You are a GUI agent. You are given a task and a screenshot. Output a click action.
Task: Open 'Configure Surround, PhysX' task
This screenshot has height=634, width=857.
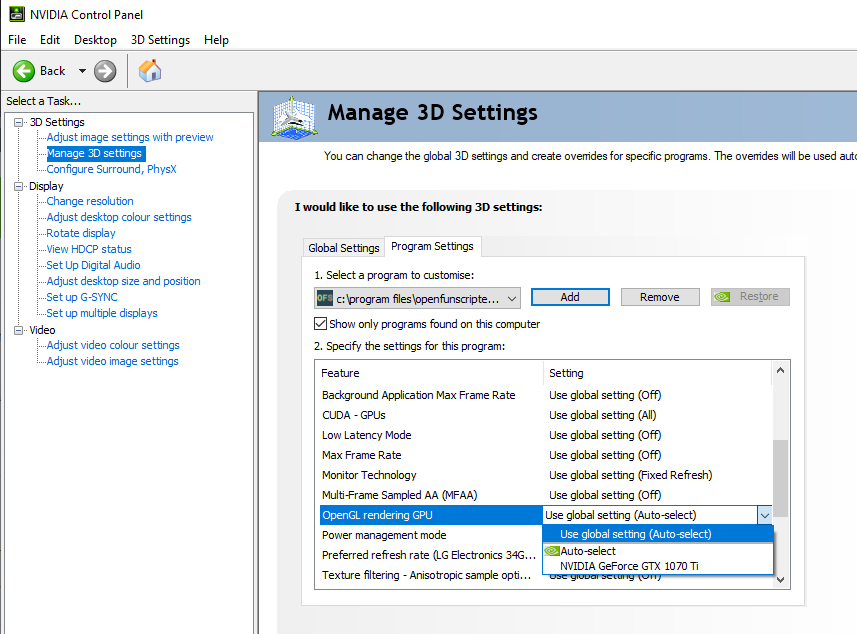pos(111,169)
